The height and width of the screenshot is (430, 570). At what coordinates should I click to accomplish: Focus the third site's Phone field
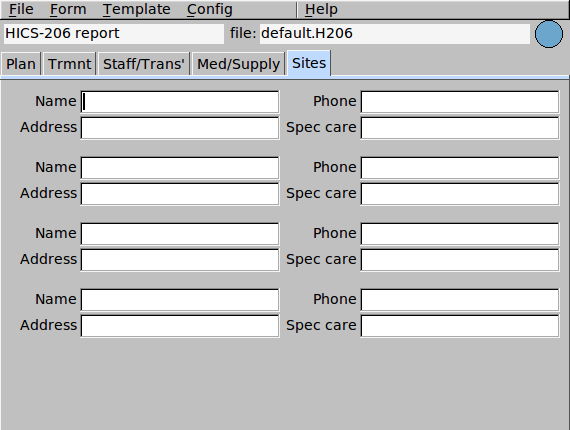[460, 234]
